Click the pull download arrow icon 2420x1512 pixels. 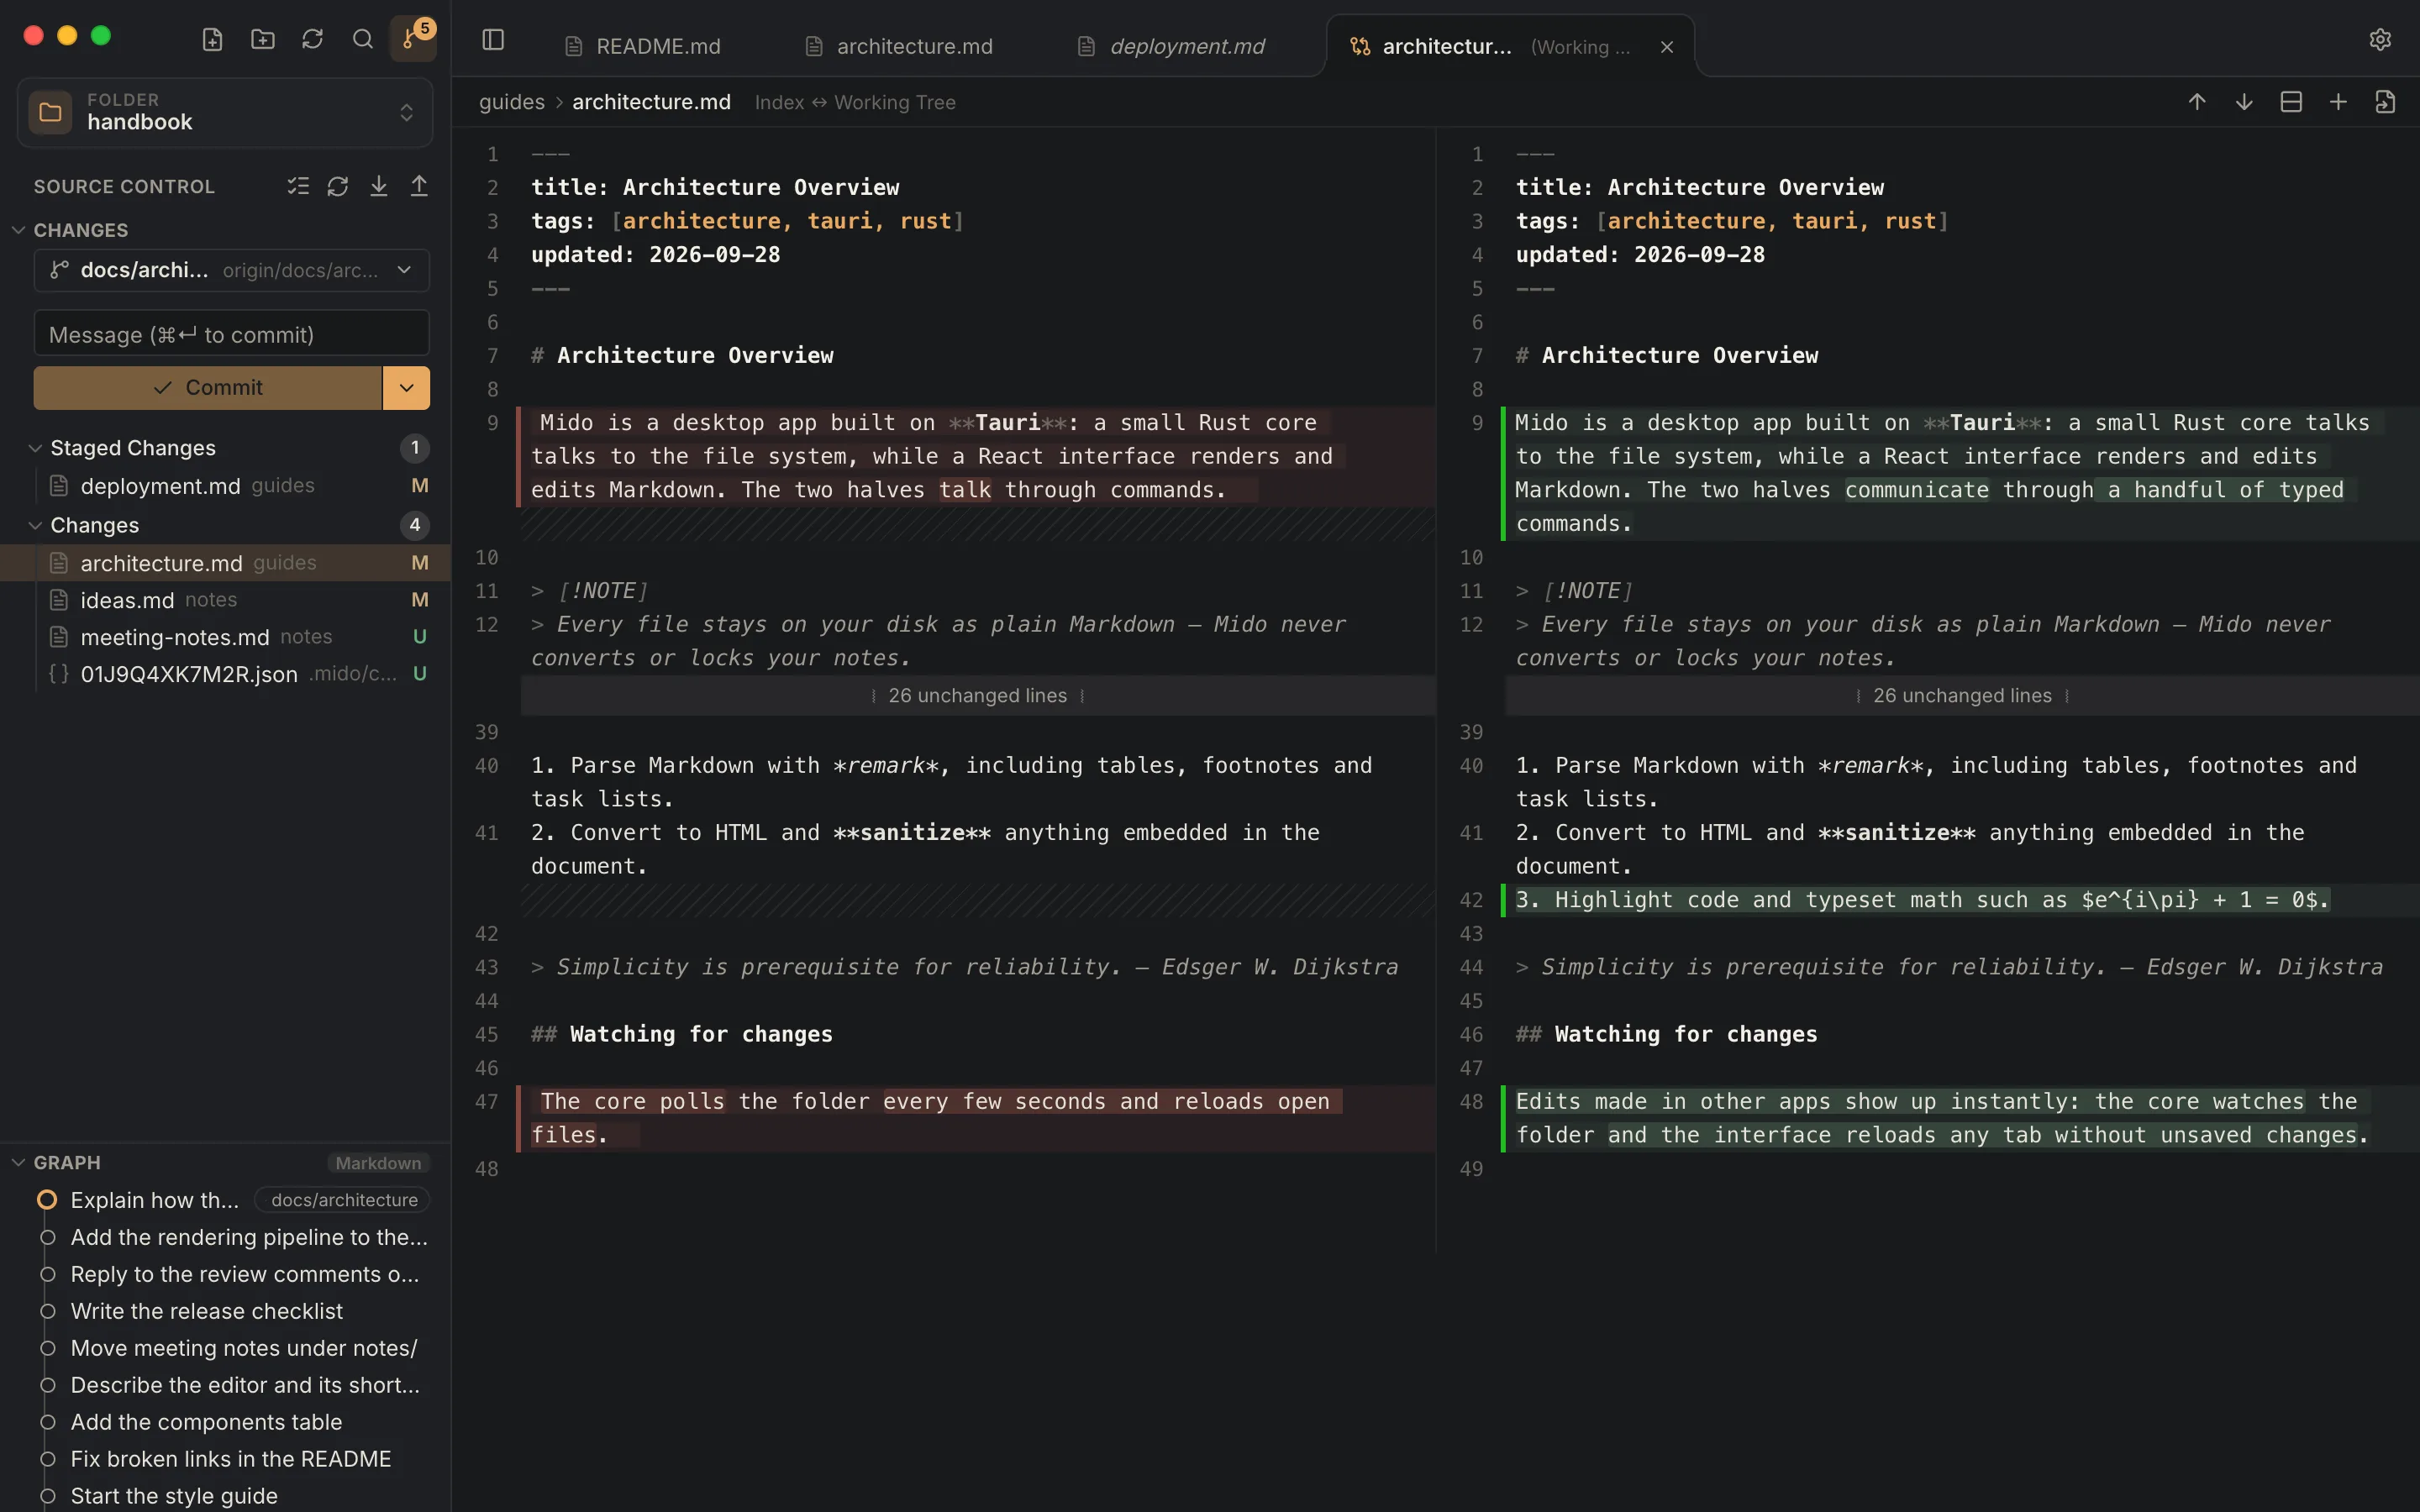coord(379,186)
